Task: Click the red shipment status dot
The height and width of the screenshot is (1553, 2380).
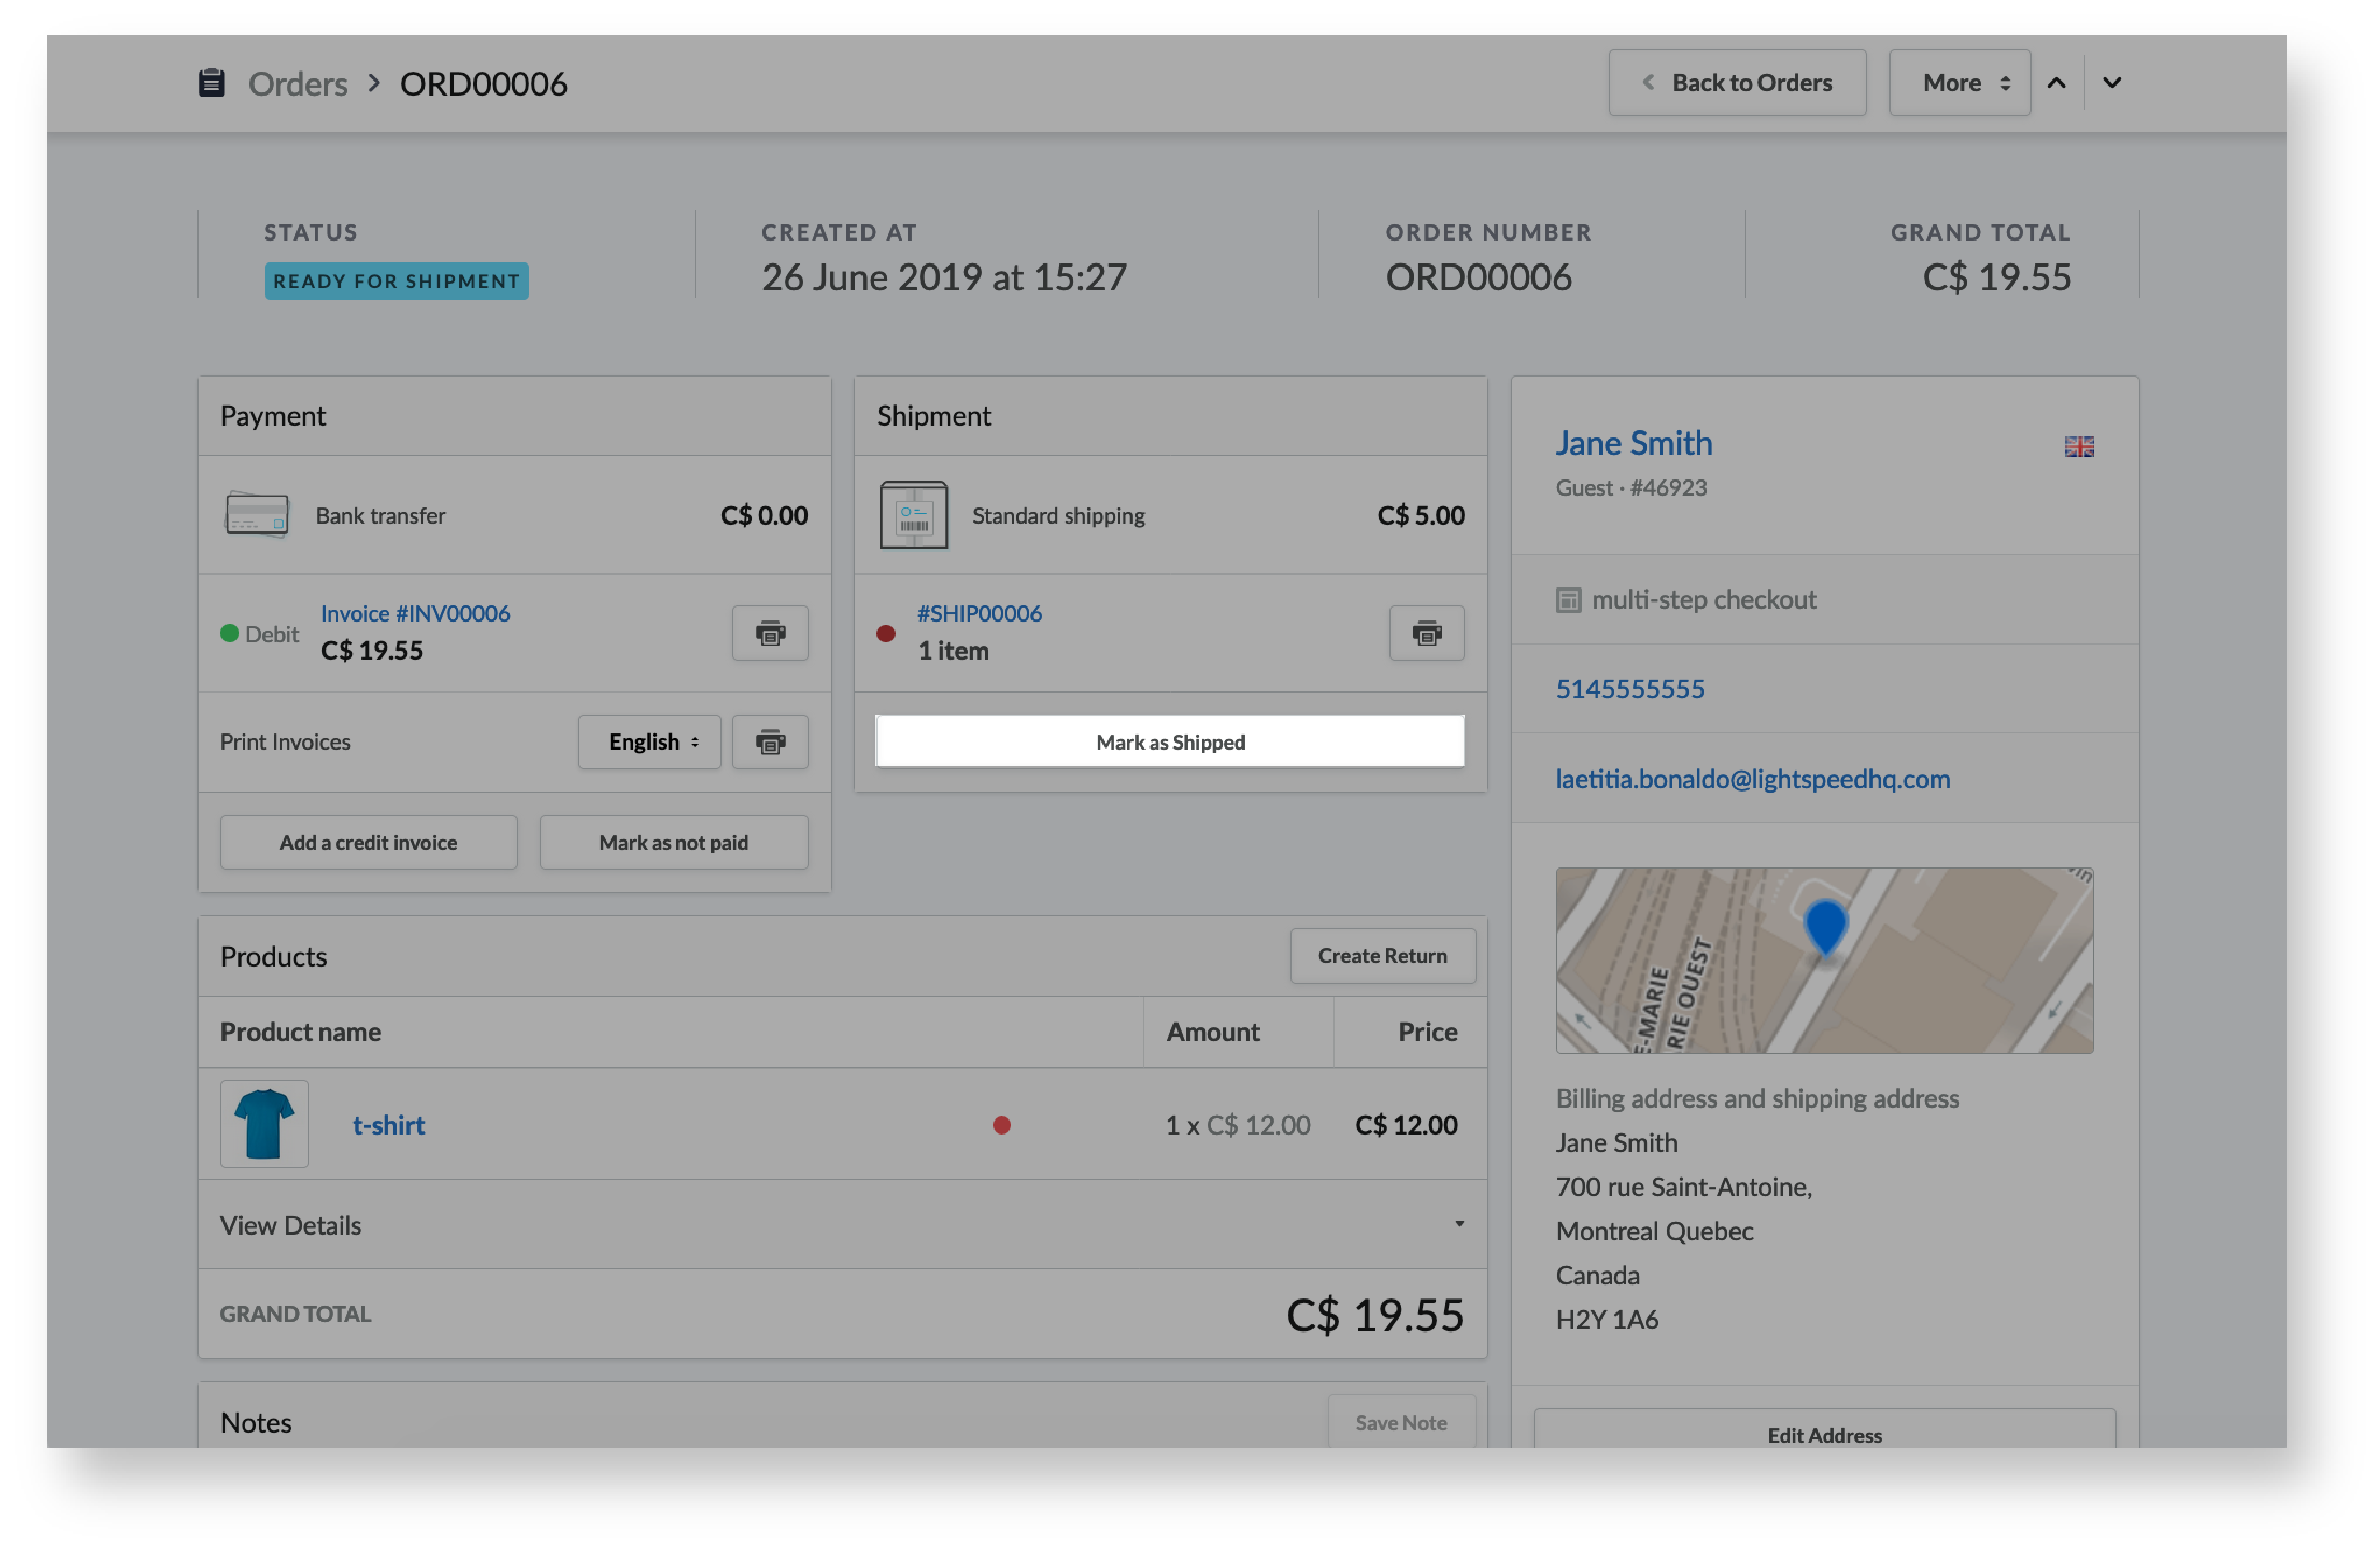Action: pyautogui.click(x=886, y=633)
